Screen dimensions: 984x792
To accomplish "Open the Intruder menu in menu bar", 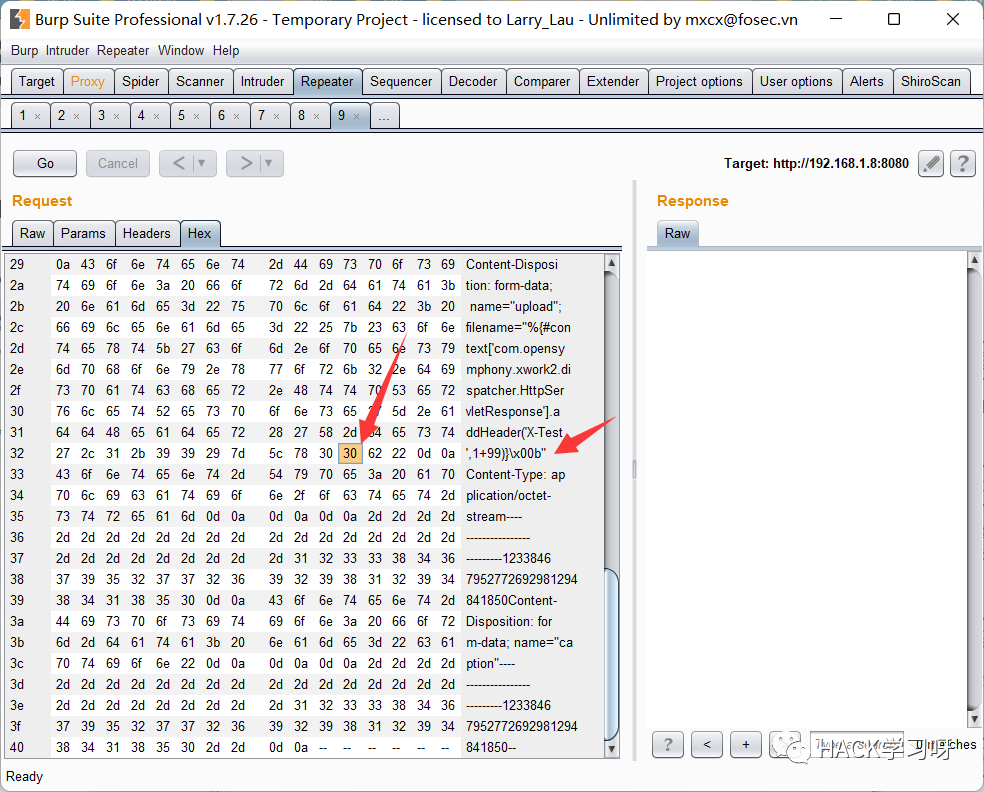I will [67, 50].
